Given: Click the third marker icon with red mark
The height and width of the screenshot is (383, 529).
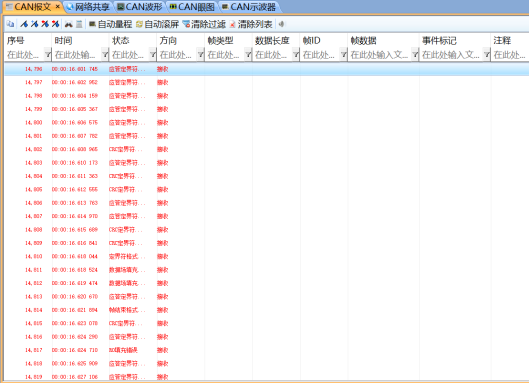Looking at the screenshot, I should click(x=45, y=24).
